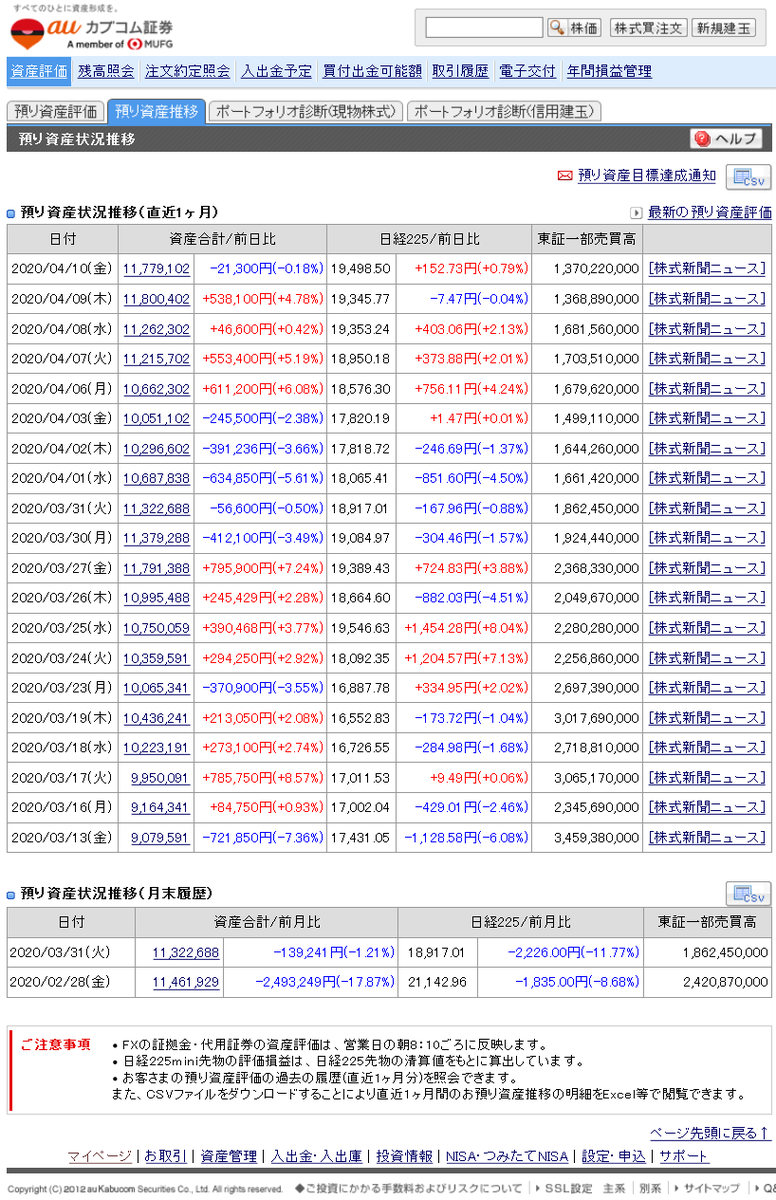Viewport: 776px width, 1200px height.
Task: Click in the stock search input field
Action: tap(484, 28)
